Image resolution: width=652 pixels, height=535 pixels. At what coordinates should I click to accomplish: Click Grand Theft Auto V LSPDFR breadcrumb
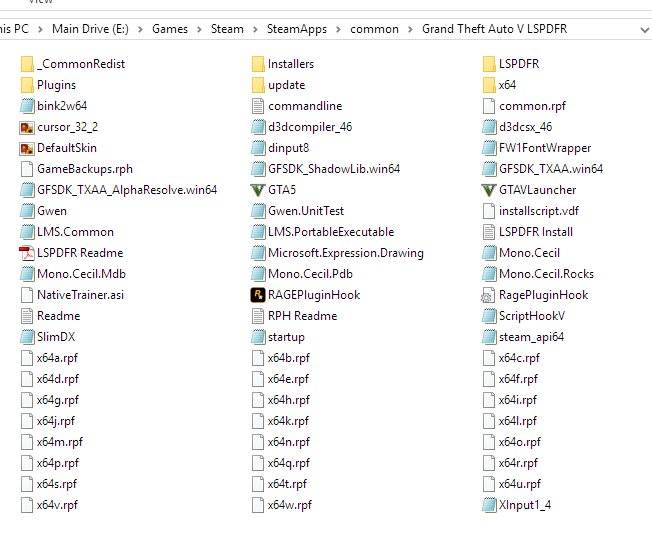click(494, 29)
